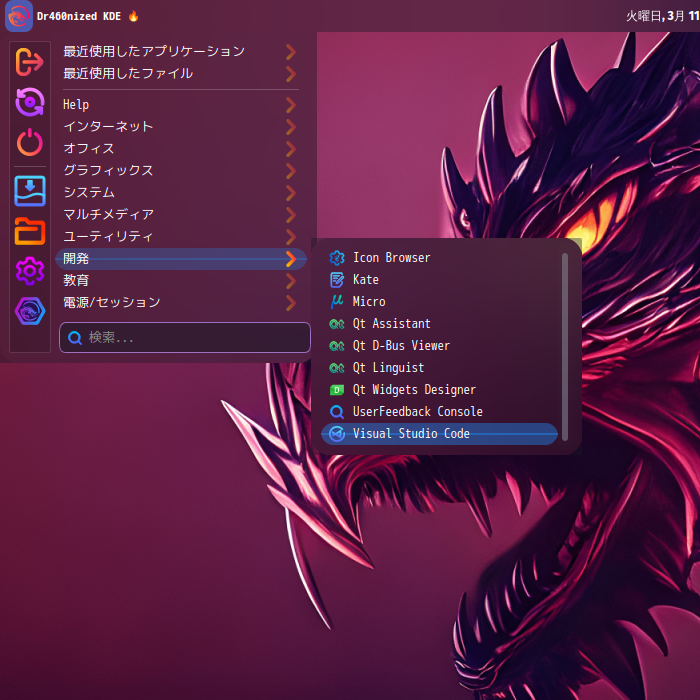Click the Qt Widgets Designer green icon
Screen dimensions: 700x700
337,390
